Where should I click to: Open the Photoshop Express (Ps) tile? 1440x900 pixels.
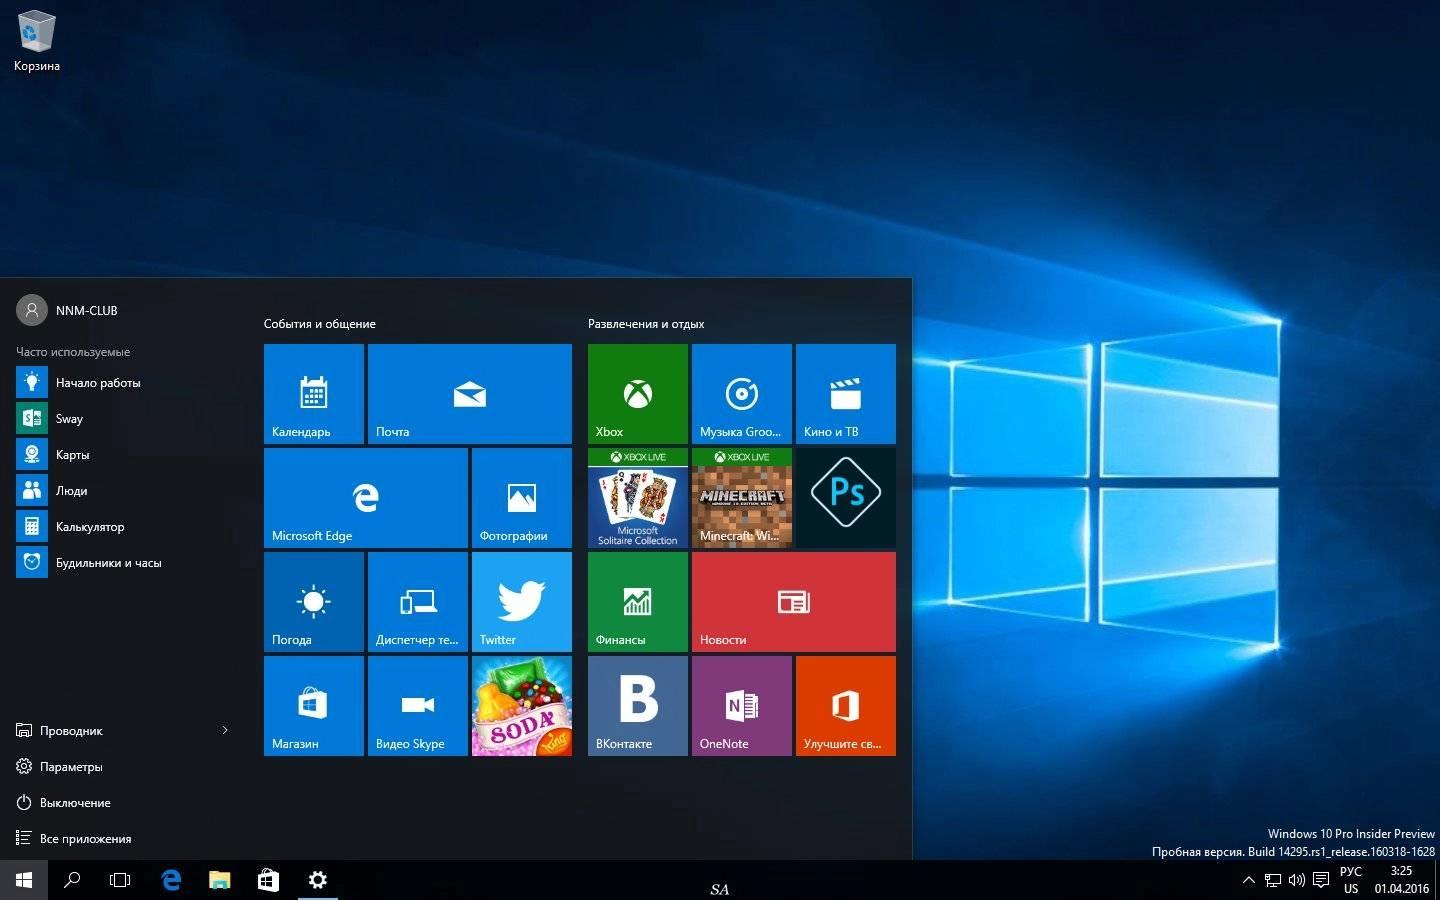pyautogui.click(x=846, y=498)
